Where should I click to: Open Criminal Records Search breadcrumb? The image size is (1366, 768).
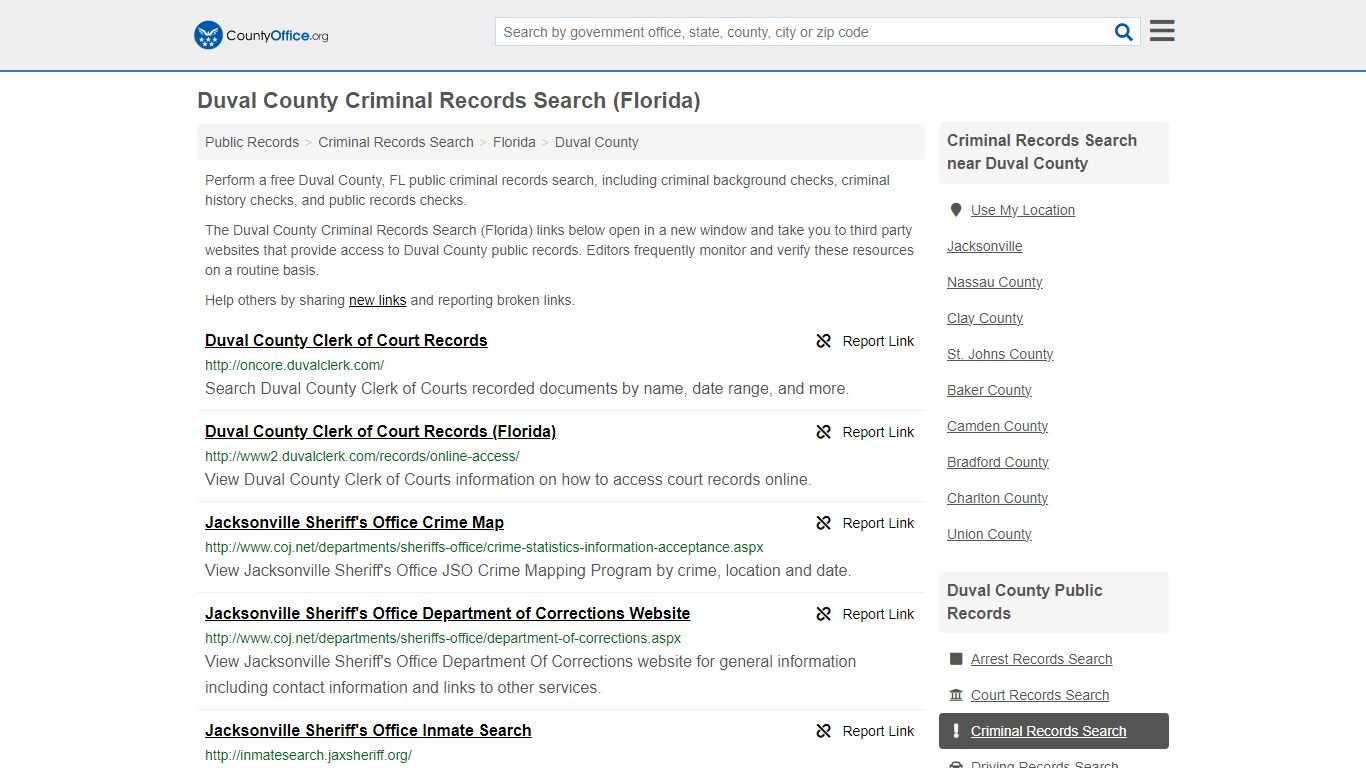[396, 142]
